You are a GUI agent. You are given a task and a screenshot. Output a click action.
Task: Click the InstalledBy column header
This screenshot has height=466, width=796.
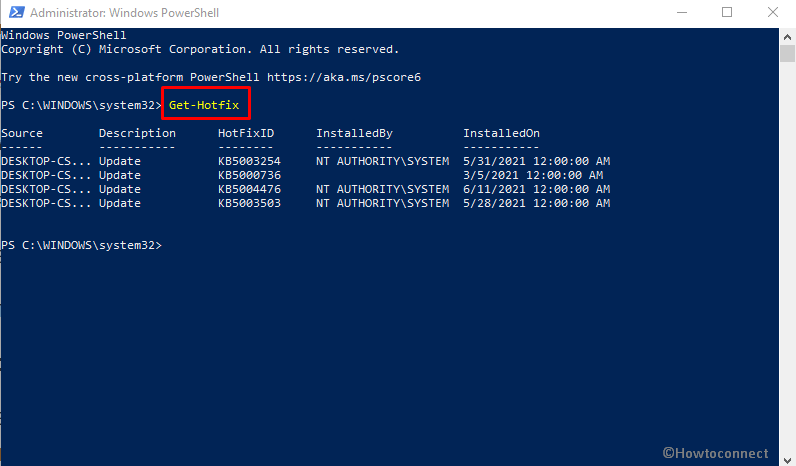(354, 134)
